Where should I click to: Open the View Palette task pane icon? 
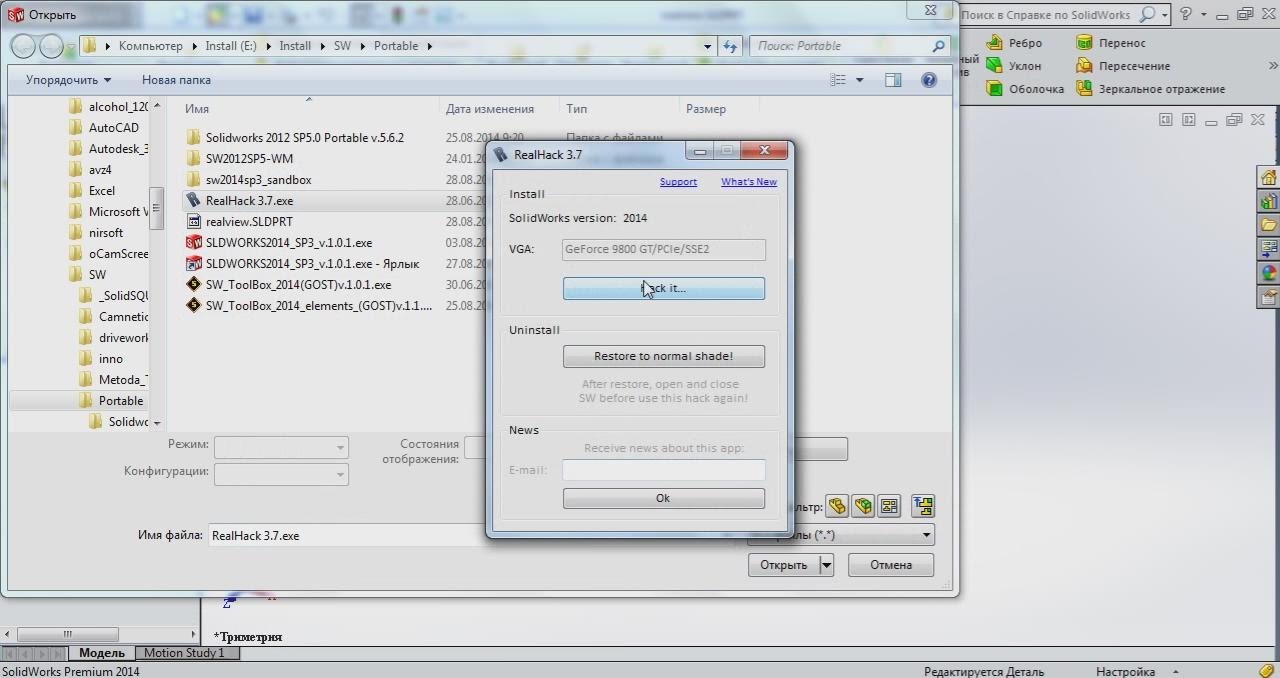point(1269,248)
